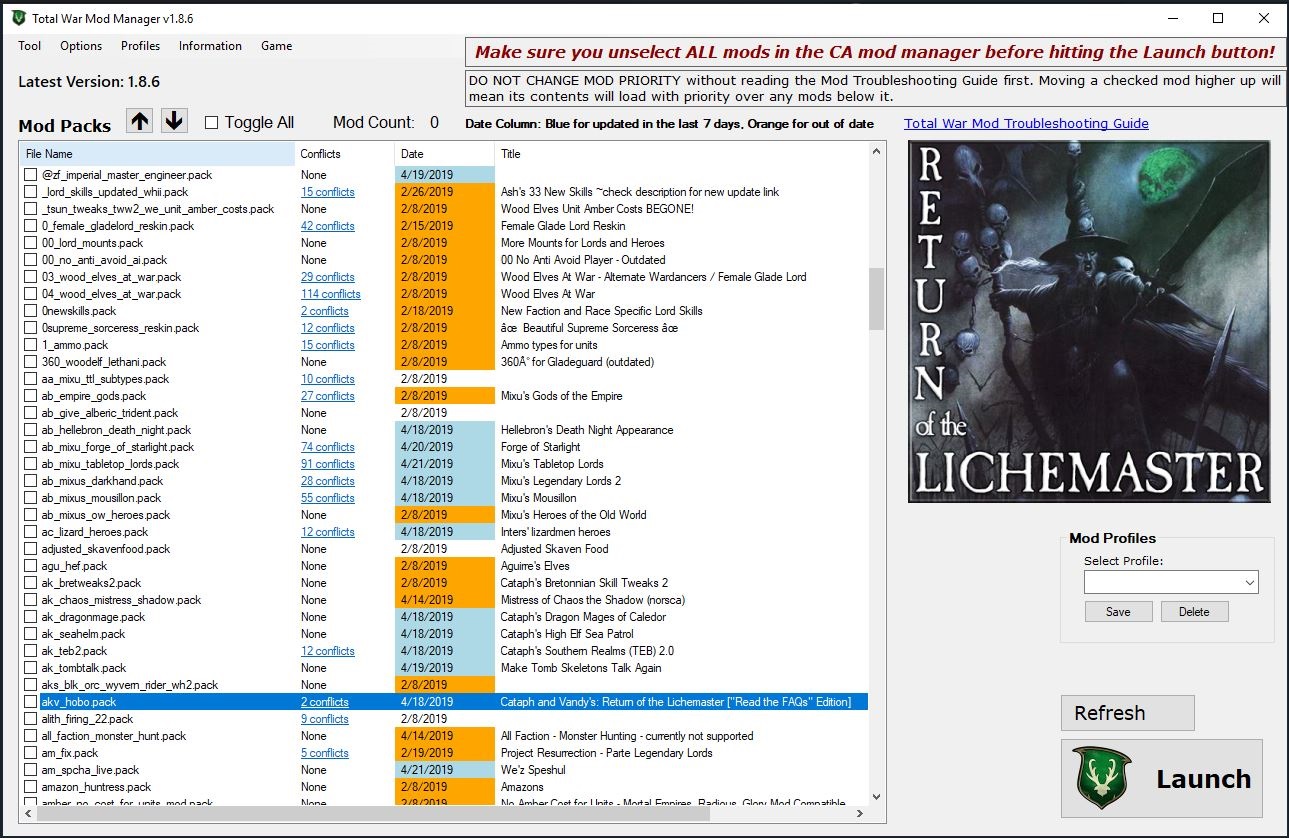Select the am_spcha_live.pack file name
The width and height of the screenshot is (1289, 838).
click(90, 770)
